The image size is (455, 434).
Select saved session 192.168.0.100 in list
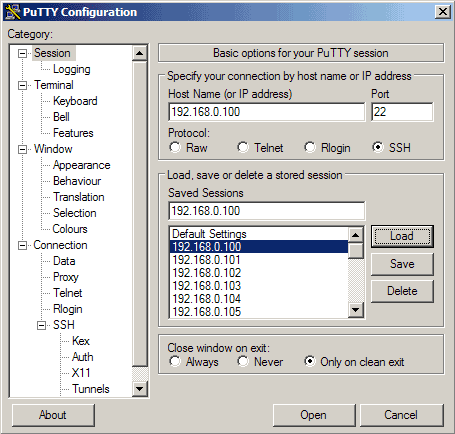[x=259, y=247]
